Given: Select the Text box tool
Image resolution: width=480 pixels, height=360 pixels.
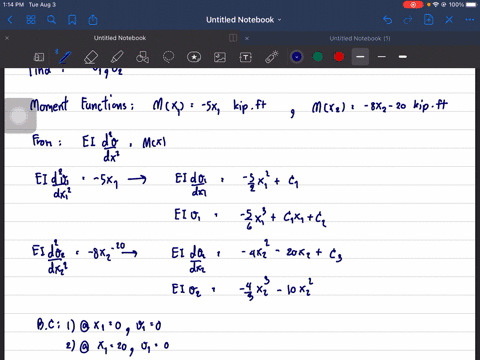Looking at the screenshot, I should pos(246,57).
